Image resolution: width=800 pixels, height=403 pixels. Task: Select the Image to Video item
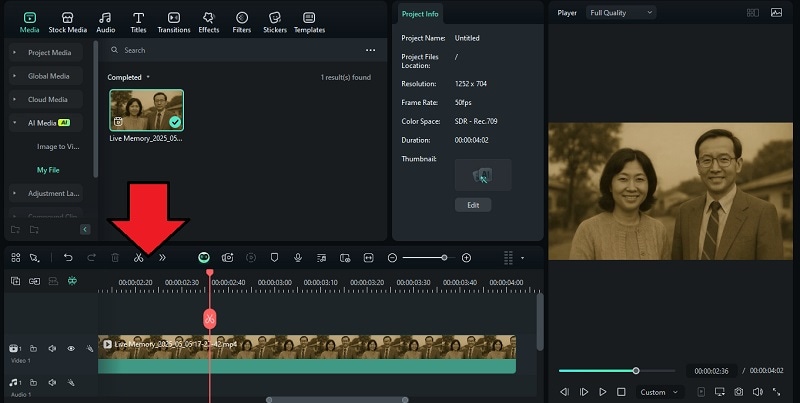pyautogui.click(x=58, y=146)
